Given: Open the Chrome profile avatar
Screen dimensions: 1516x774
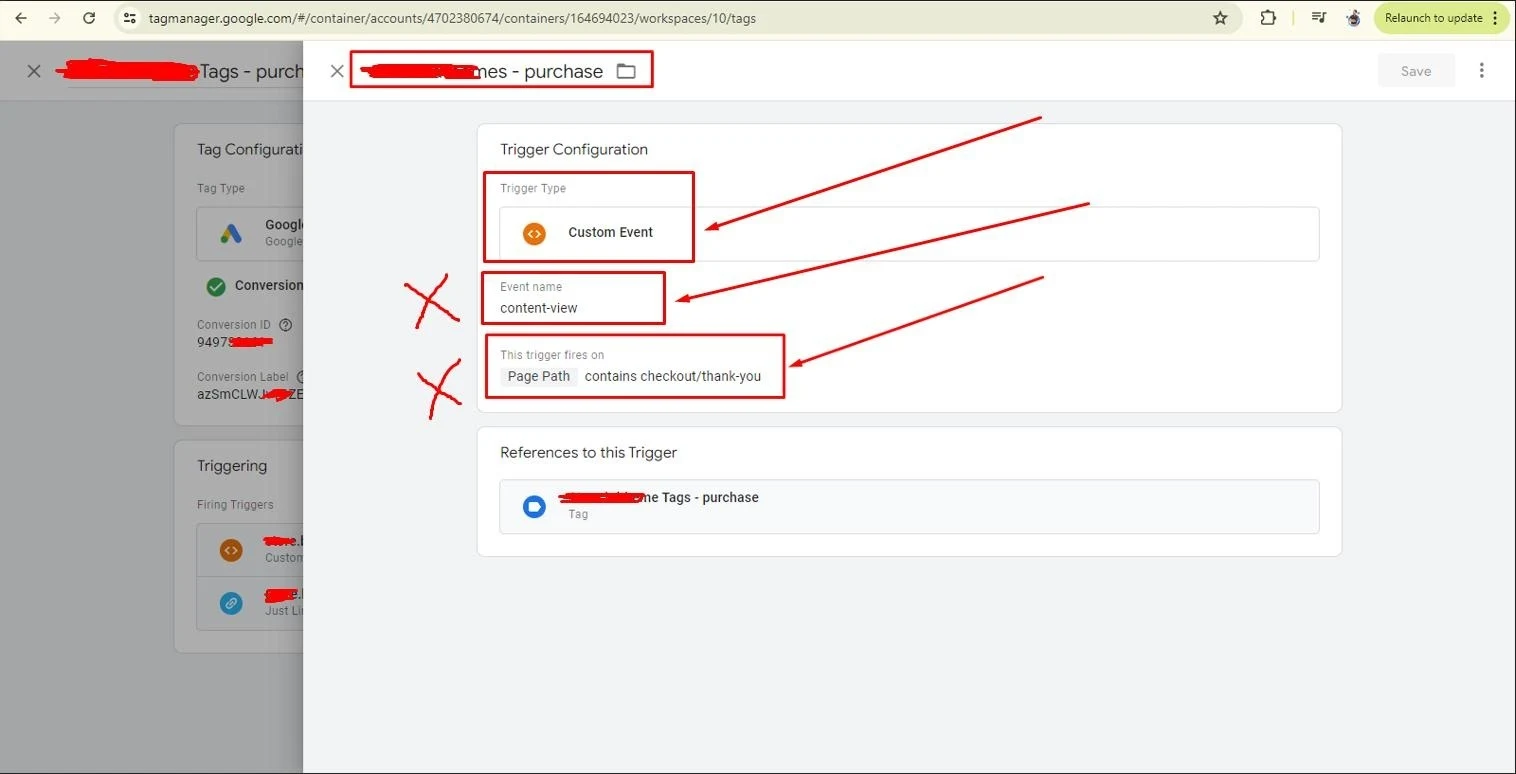Looking at the screenshot, I should point(1353,18).
